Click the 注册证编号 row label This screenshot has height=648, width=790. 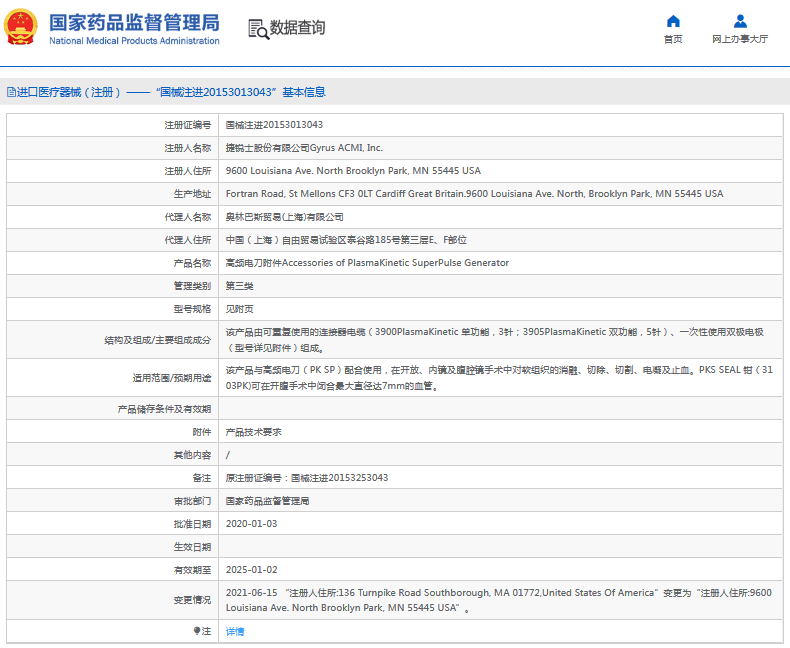click(x=187, y=125)
